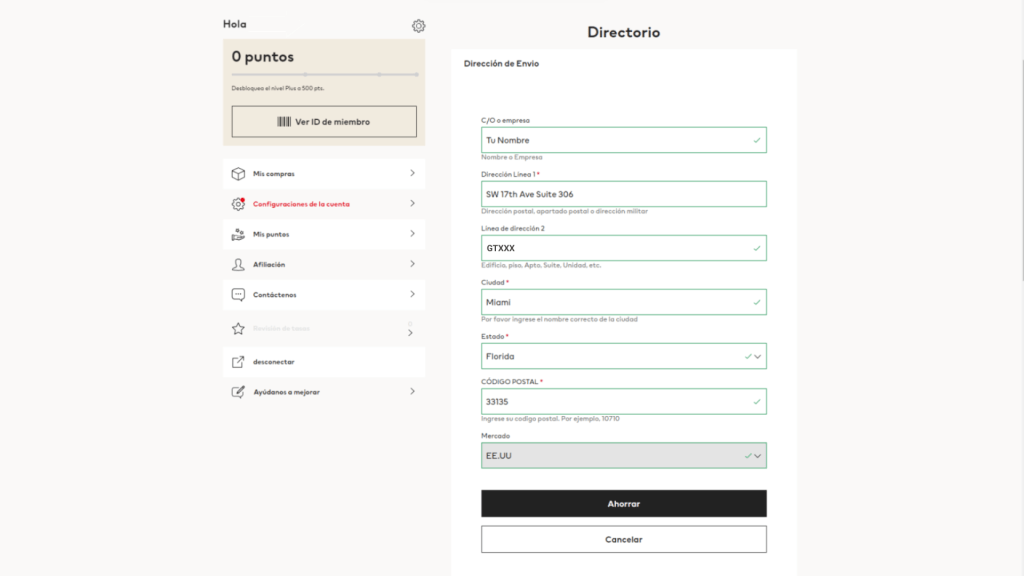Click the Cancelar button
This screenshot has height=576, width=1024.
tap(624, 539)
